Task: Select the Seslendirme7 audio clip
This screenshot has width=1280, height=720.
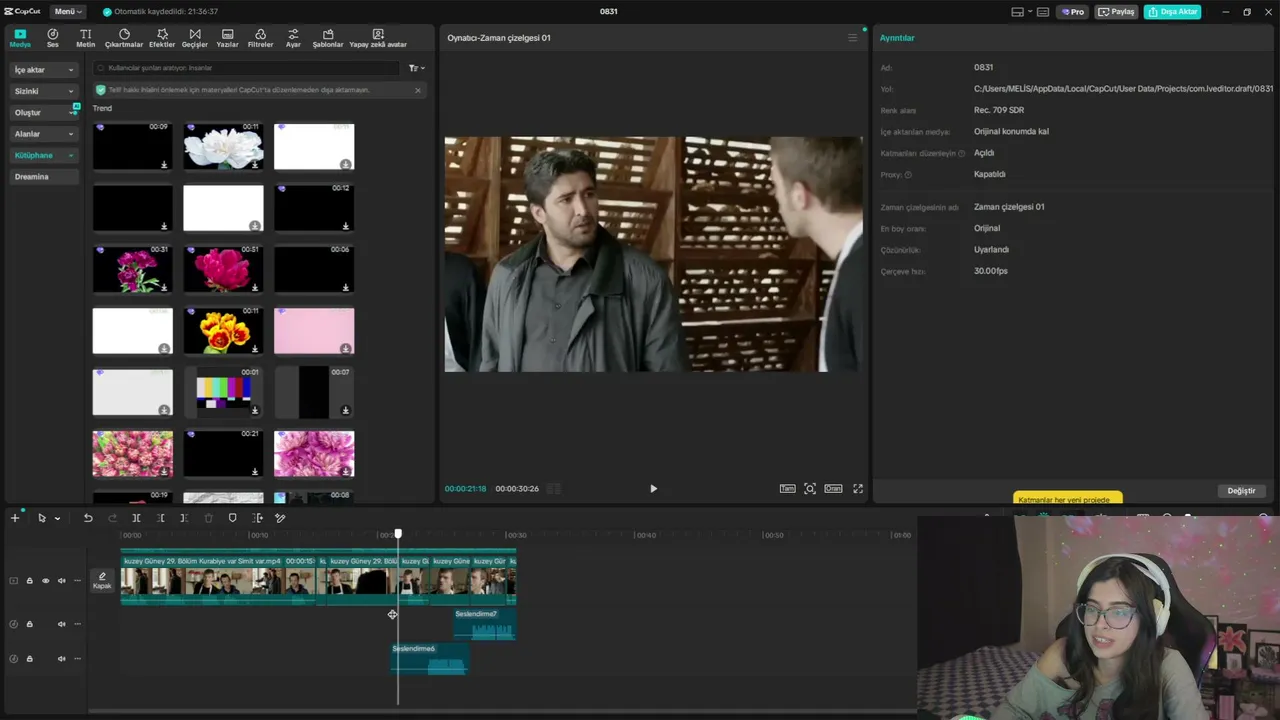Action: pos(484,624)
